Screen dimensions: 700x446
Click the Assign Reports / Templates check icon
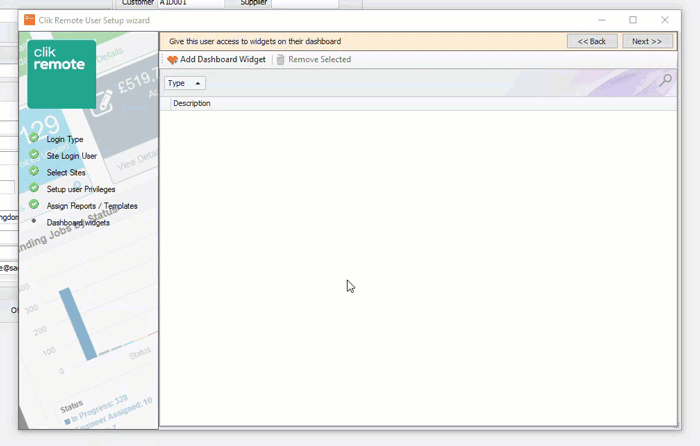coord(34,204)
